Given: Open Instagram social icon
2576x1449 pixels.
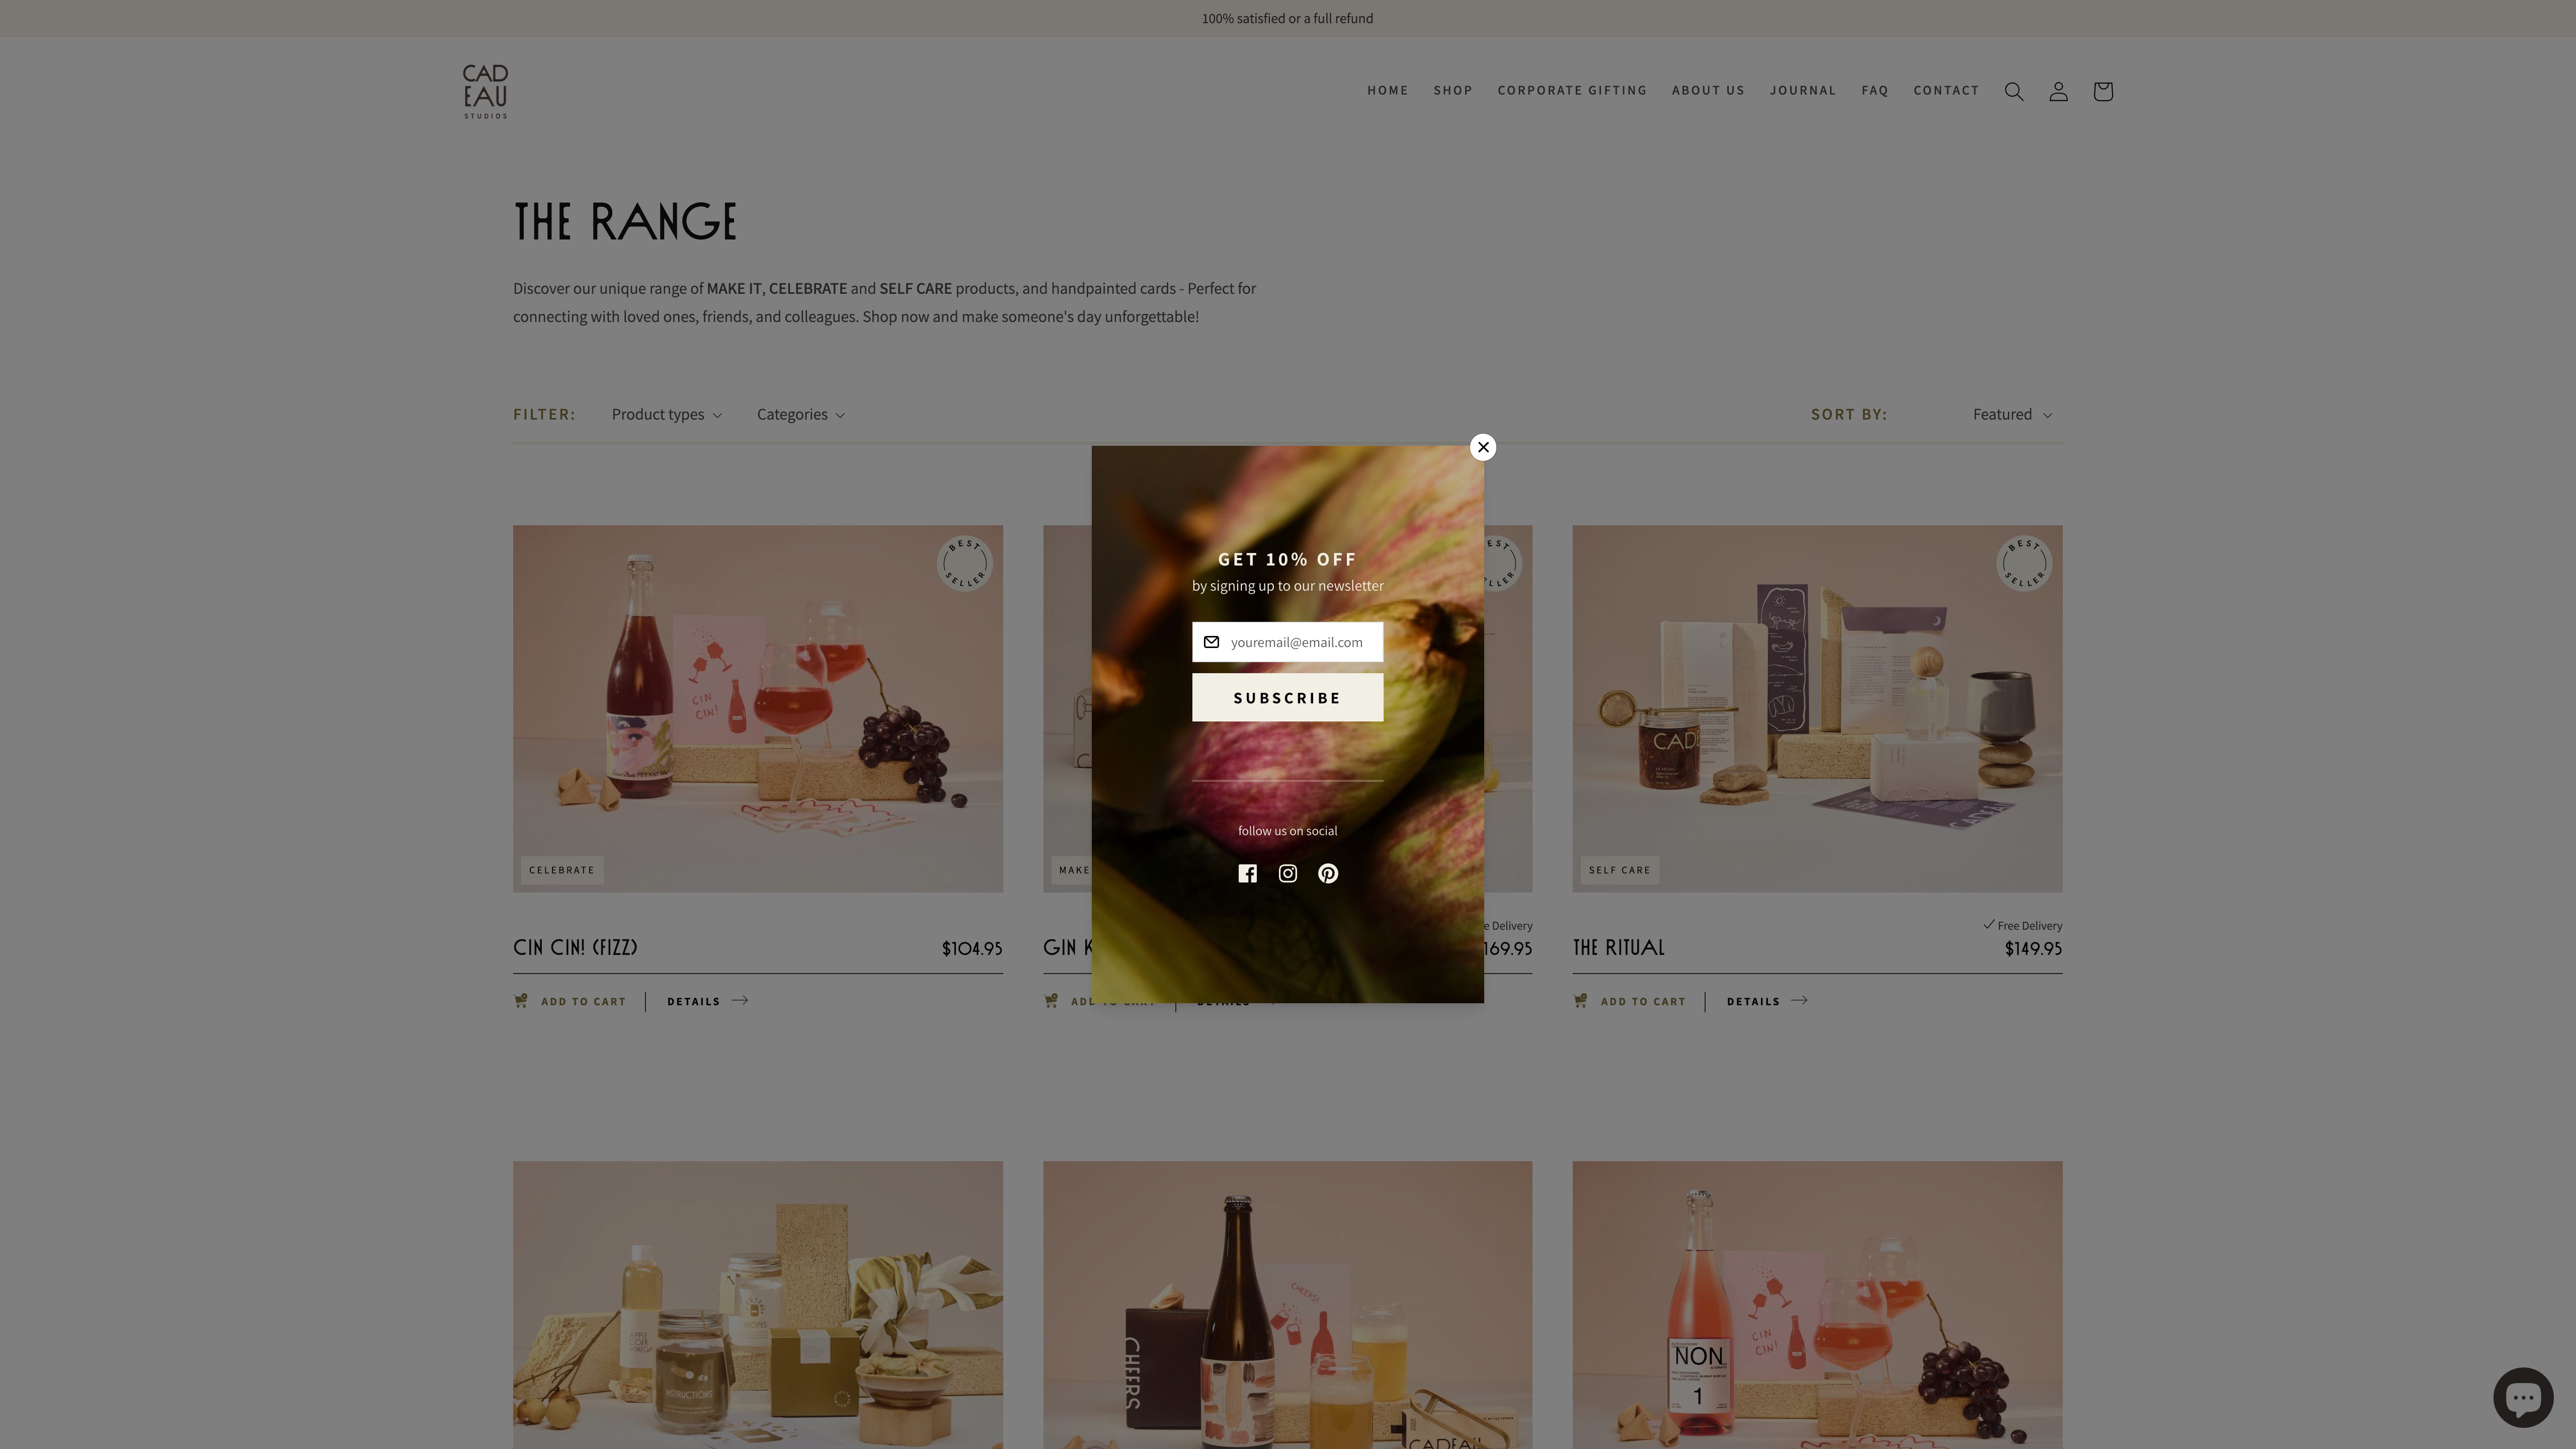Looking at the screenshot, I should coord(1287,873).
